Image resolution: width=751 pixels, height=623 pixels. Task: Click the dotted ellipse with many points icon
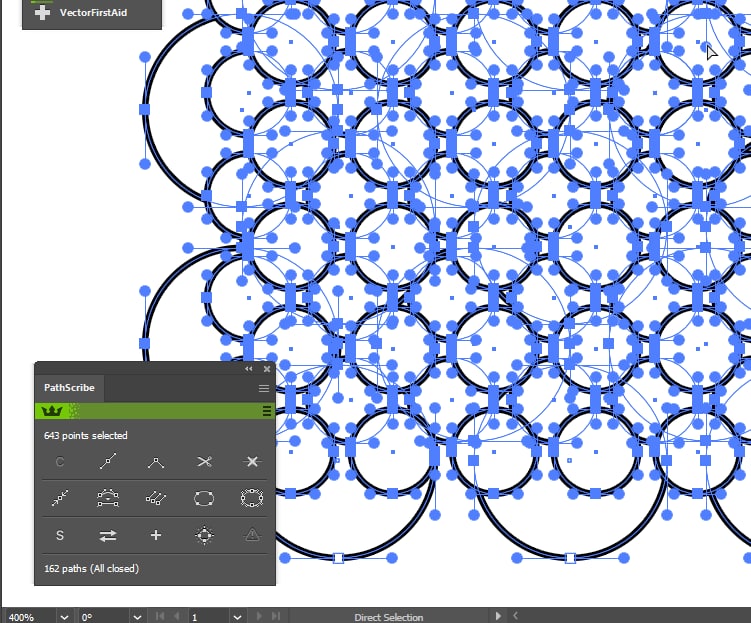point(252,498)
